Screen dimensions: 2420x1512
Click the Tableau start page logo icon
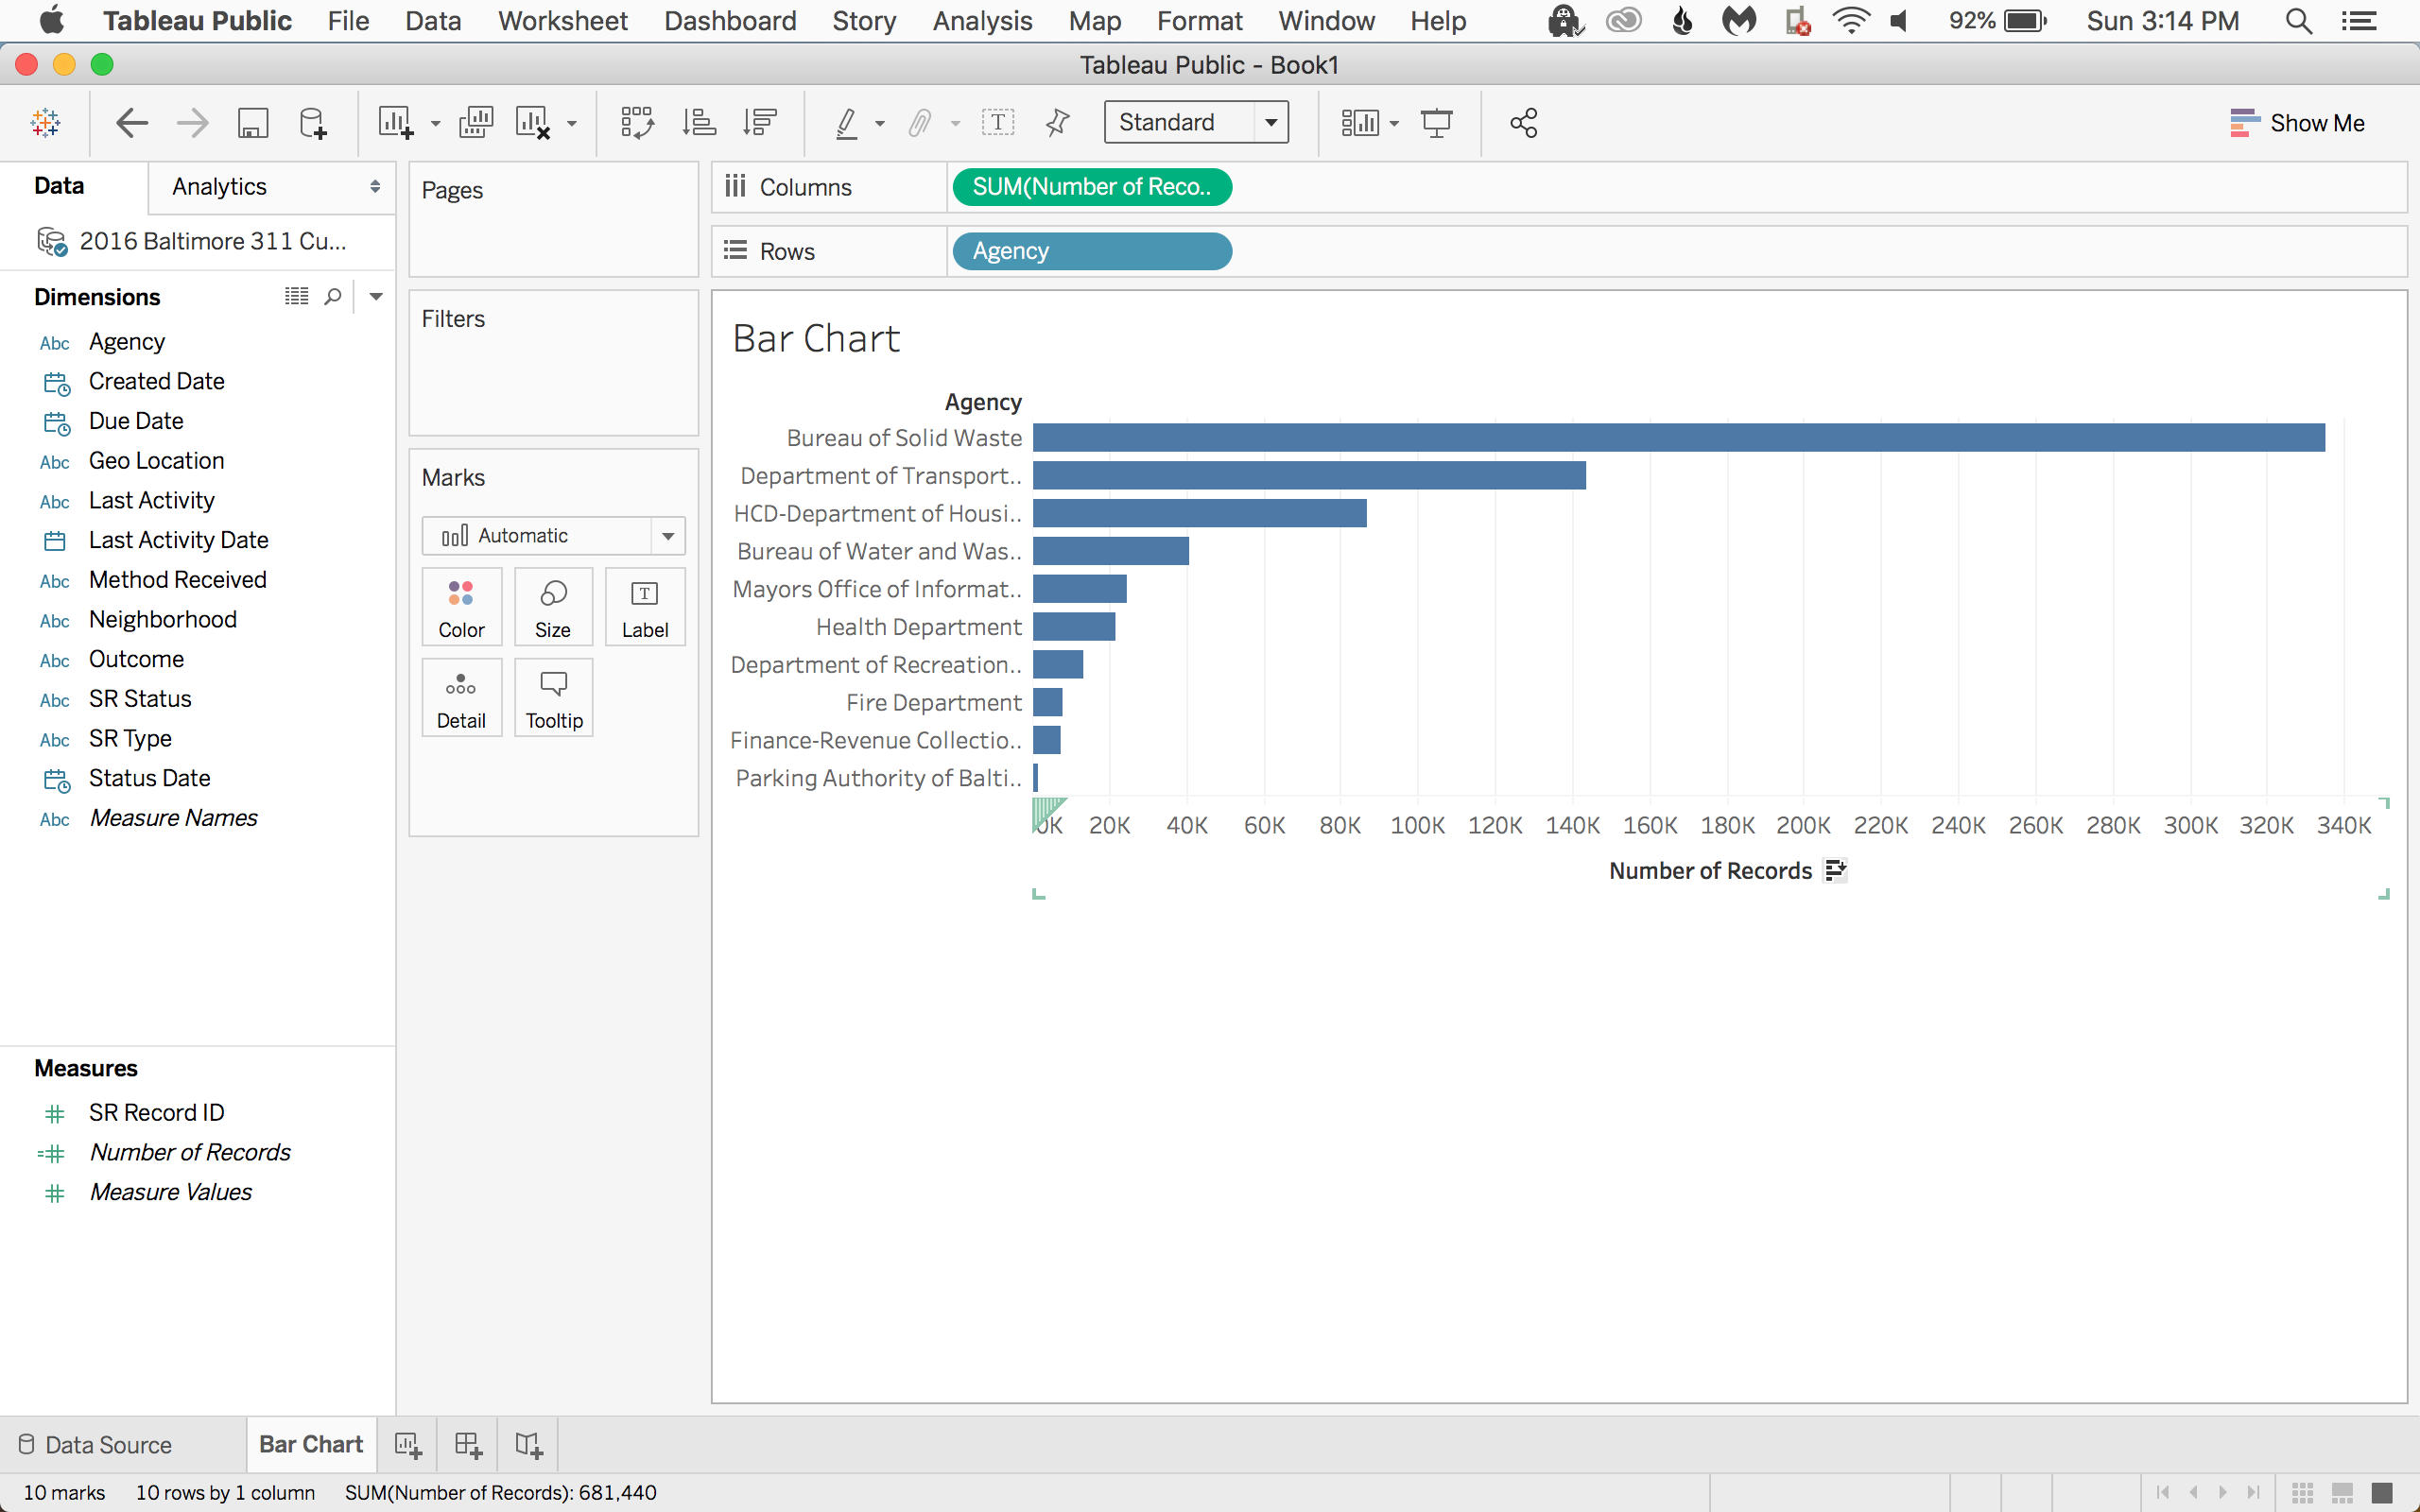(46, 123)
